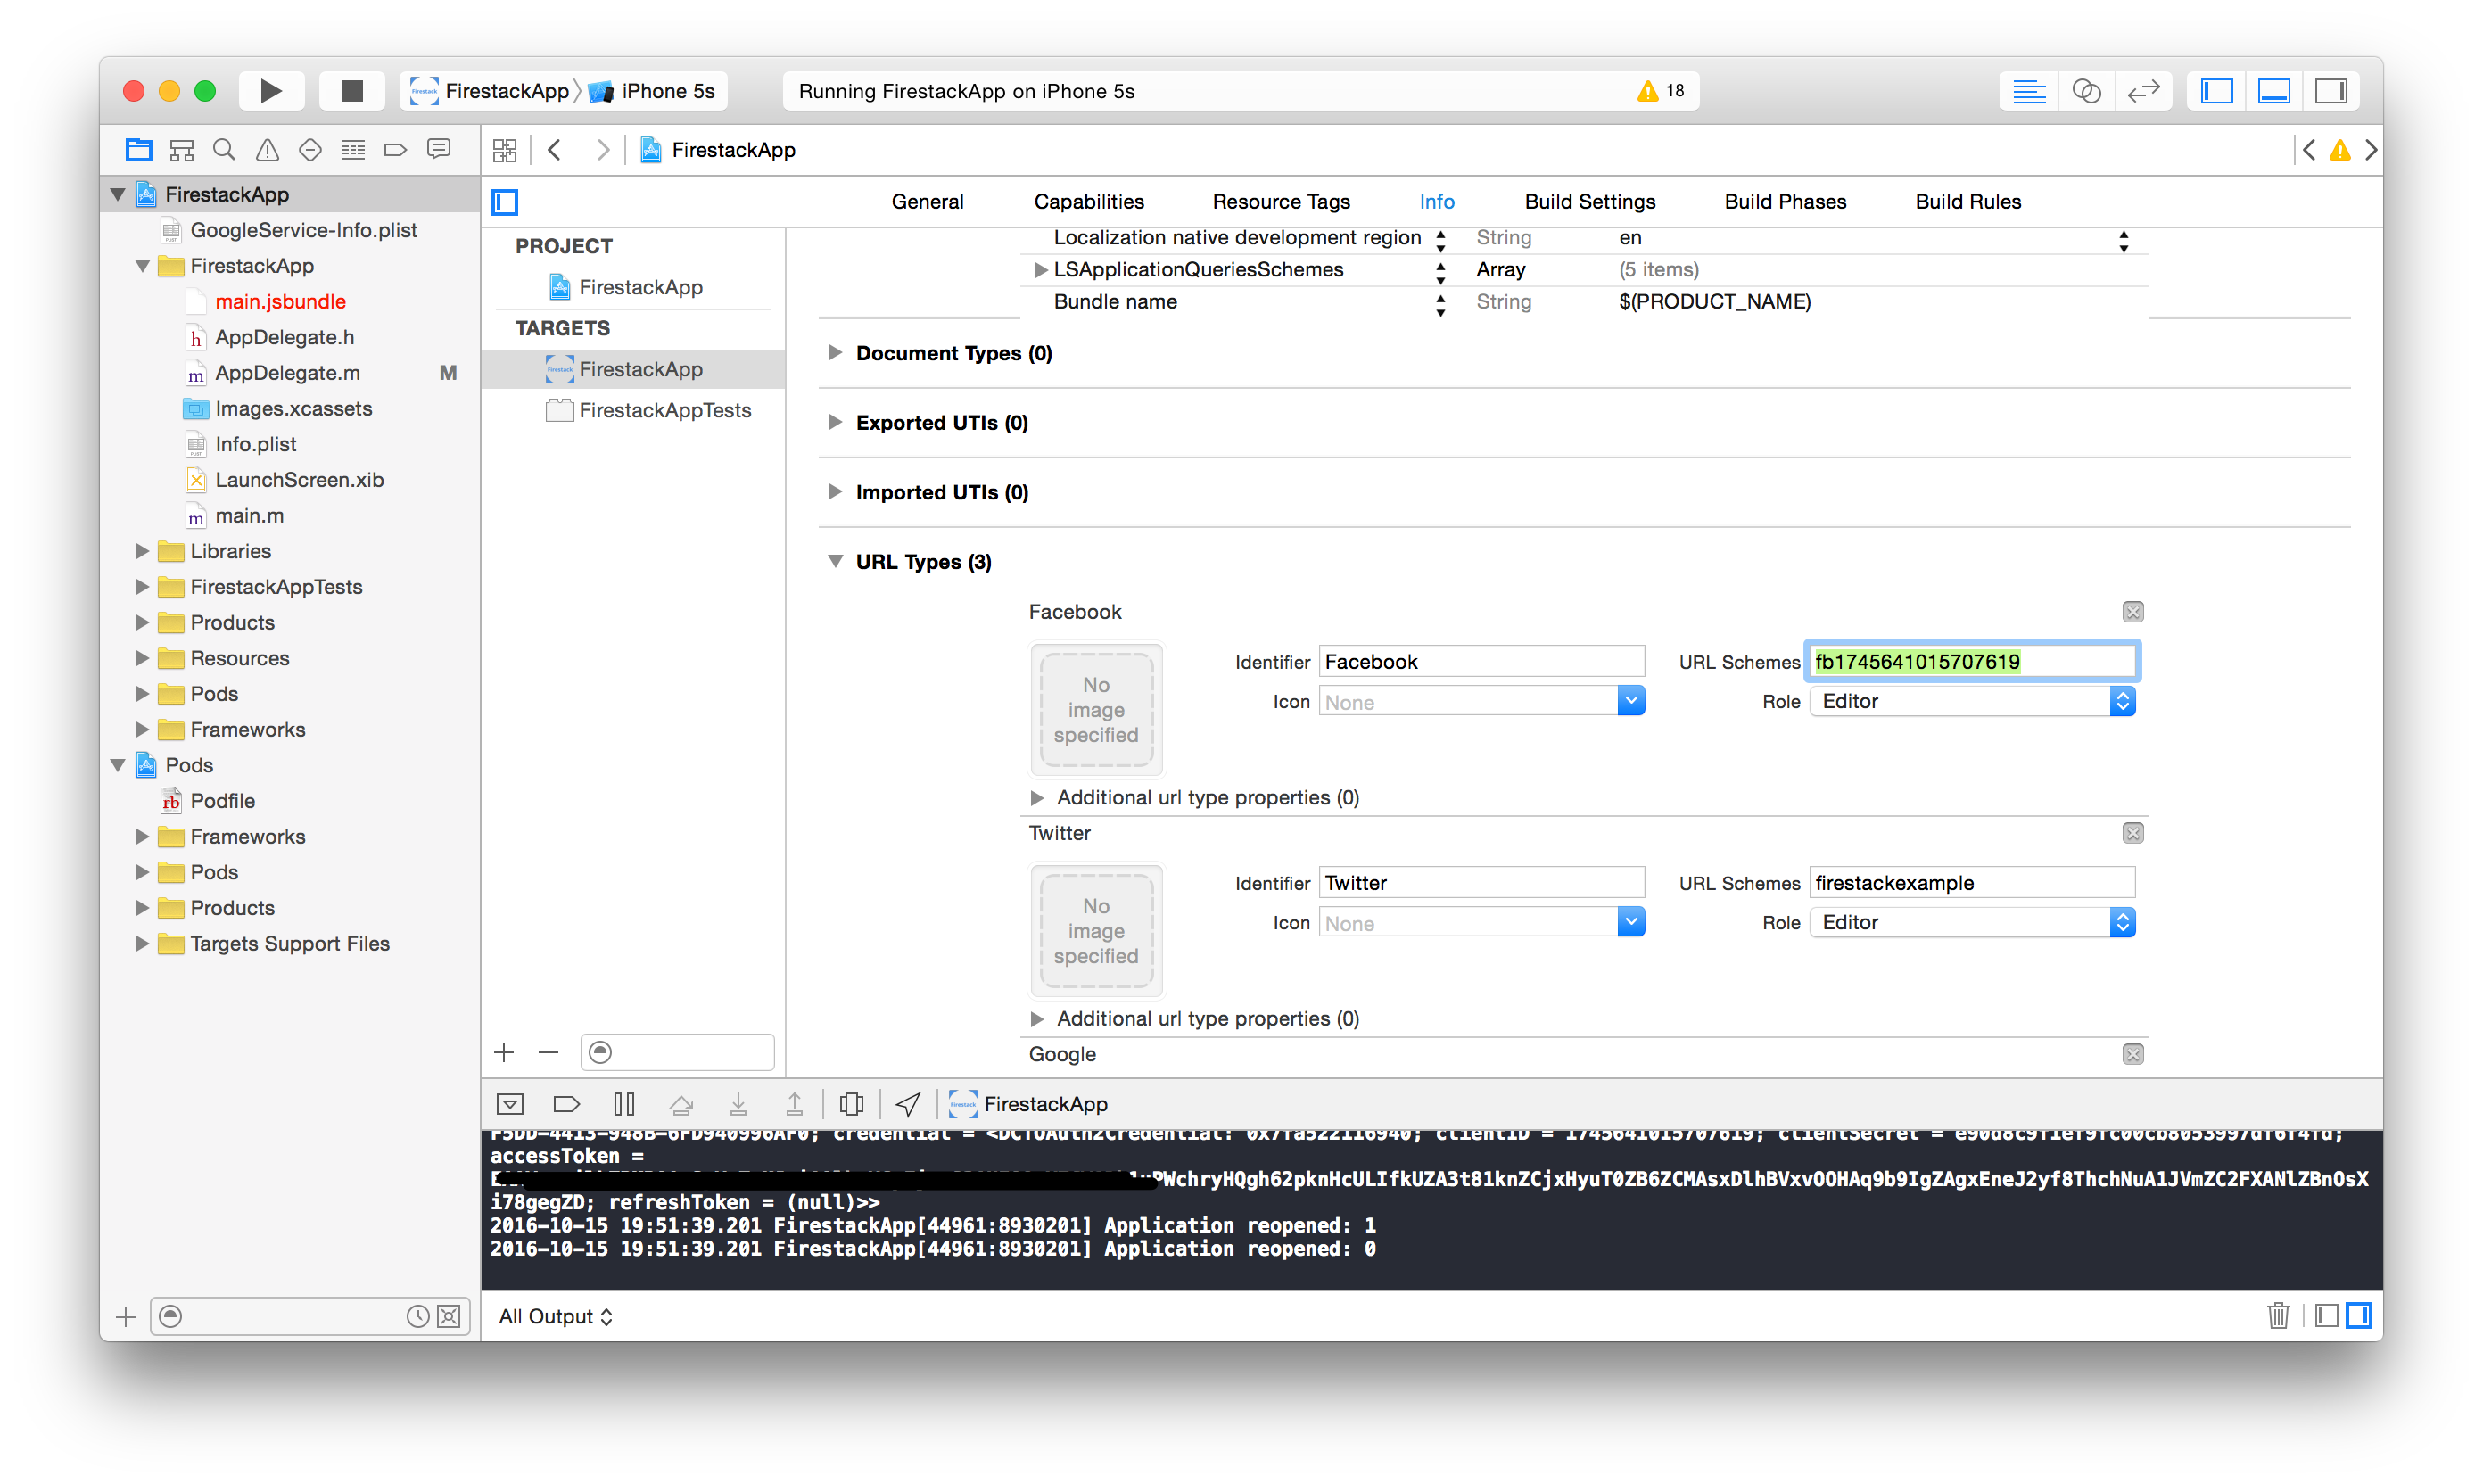Select AppDelegate.m in navigator
The width and height of the screenshot is (2483, 1484).
(287, 373)
